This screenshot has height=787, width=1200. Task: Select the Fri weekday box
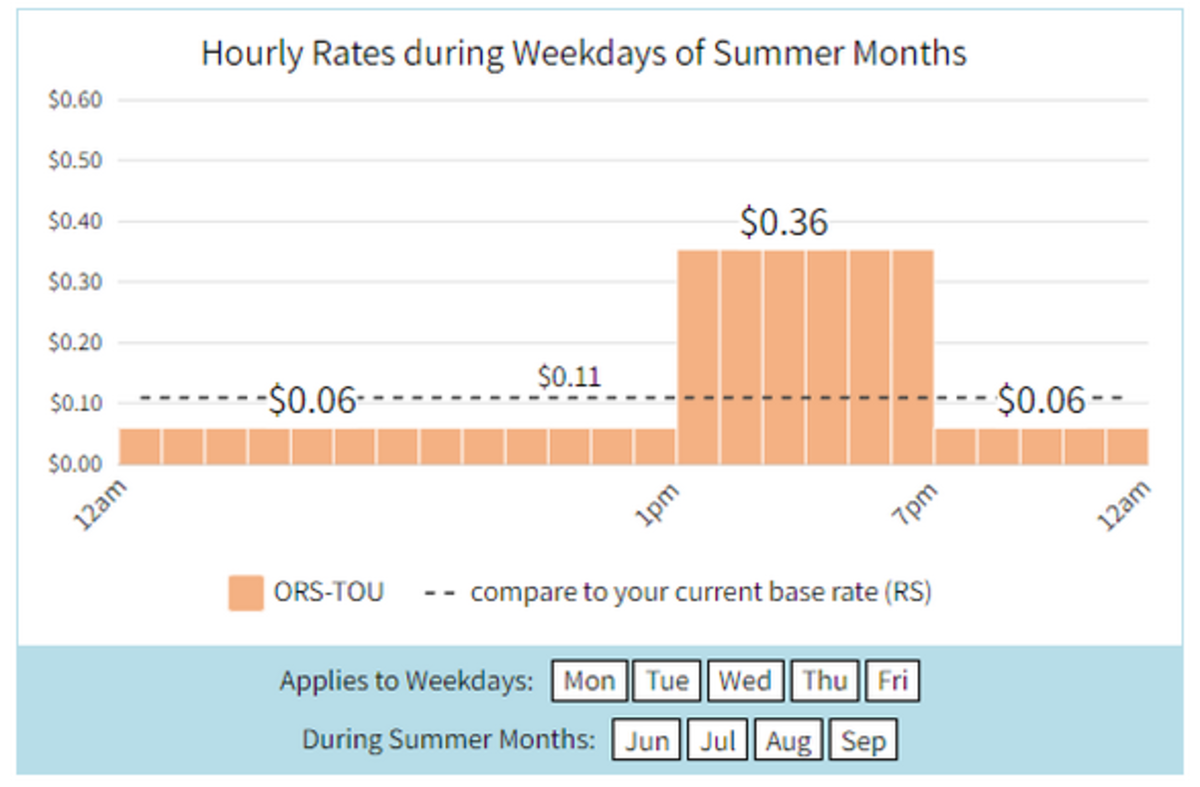click(x=892, y=682)
